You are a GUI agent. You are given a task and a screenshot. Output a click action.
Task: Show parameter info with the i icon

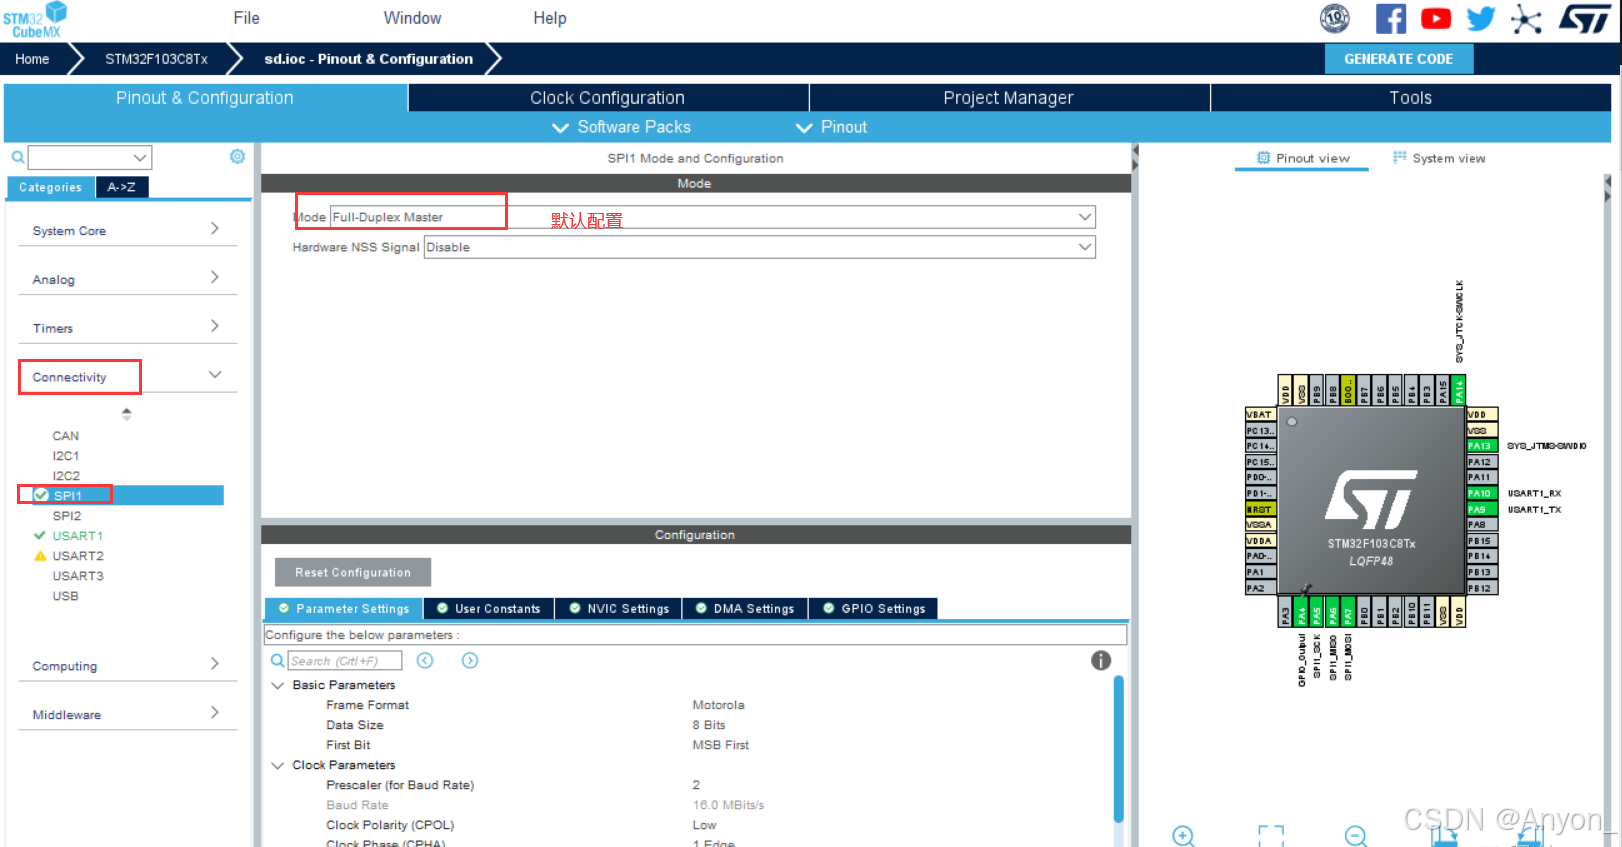click(1101, 660)
